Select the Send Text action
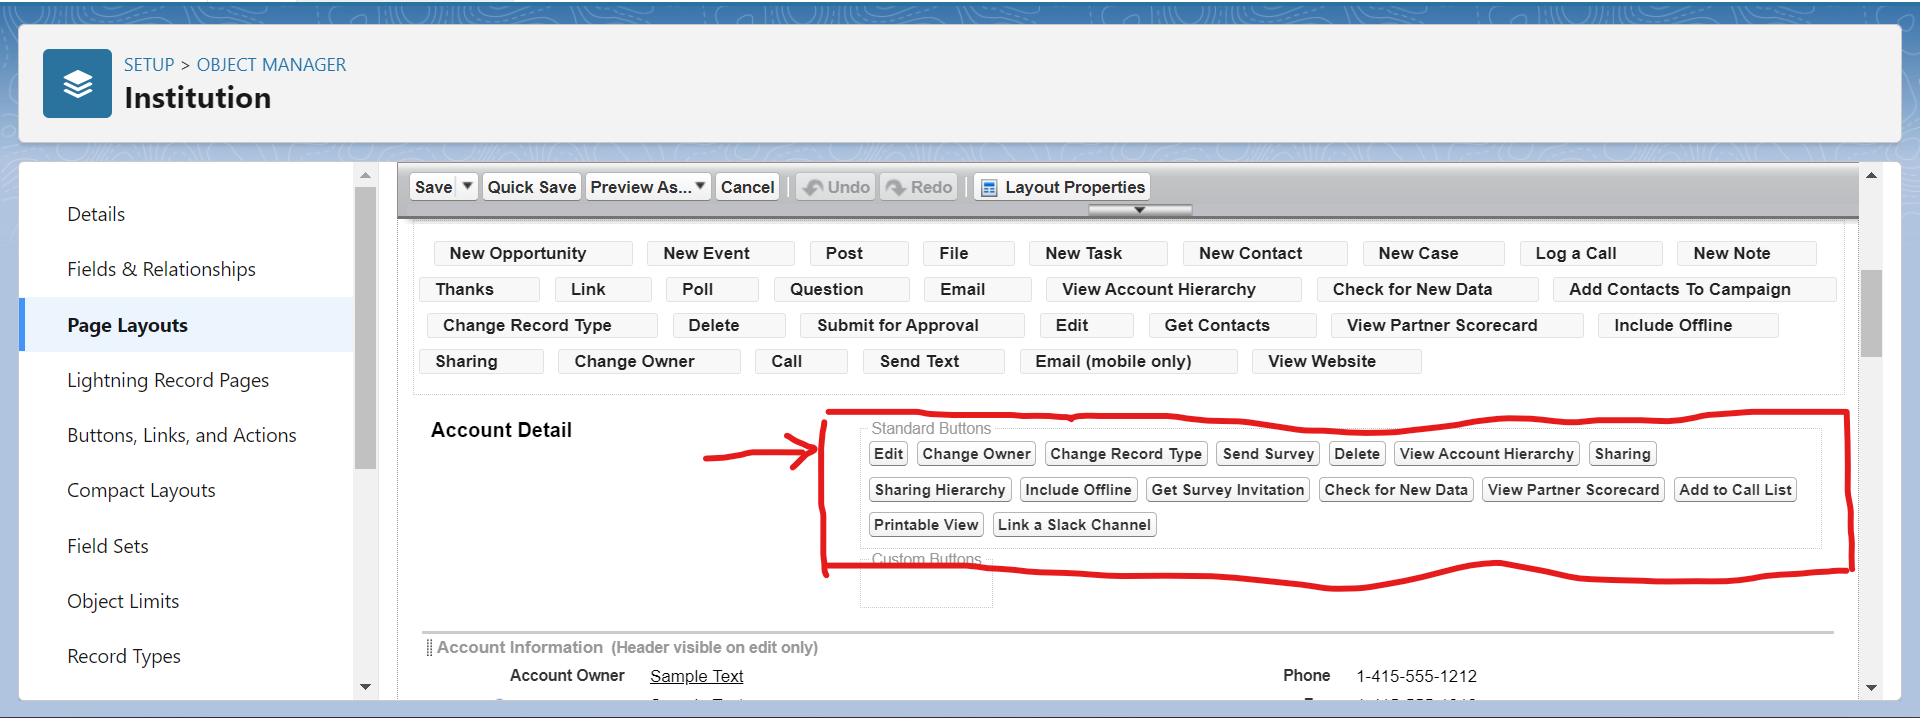 (933, 361)
